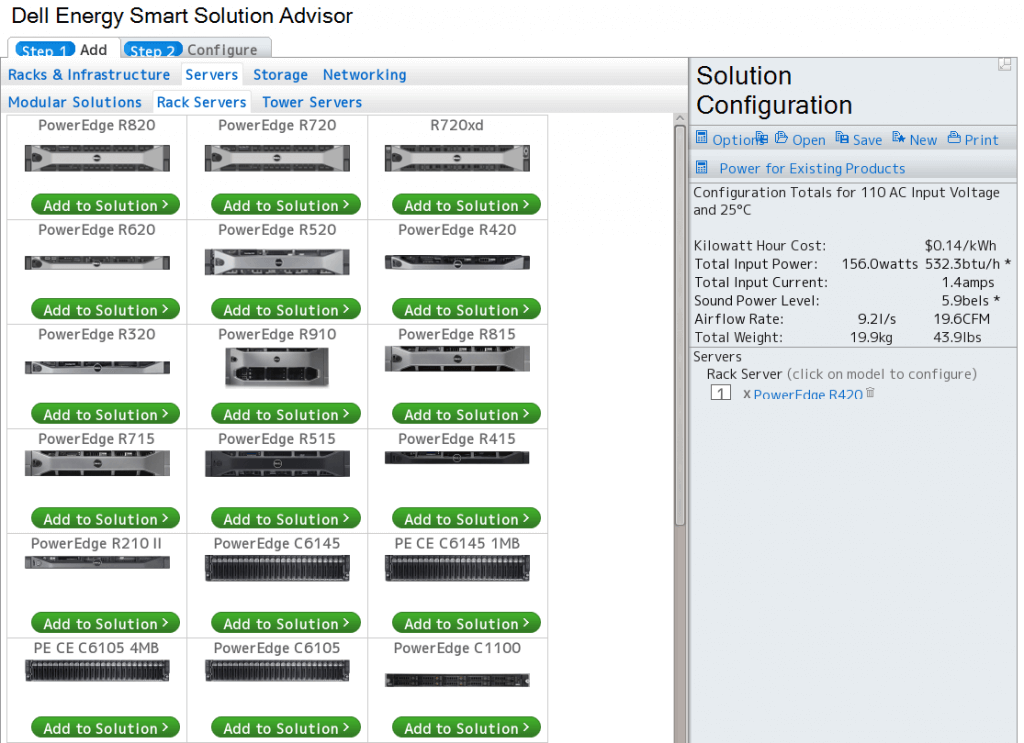The height and width of the screenshot is (743, 1024).
Task: Click the PowerEdge R720 server image
Action: click(x=278, y=158)
